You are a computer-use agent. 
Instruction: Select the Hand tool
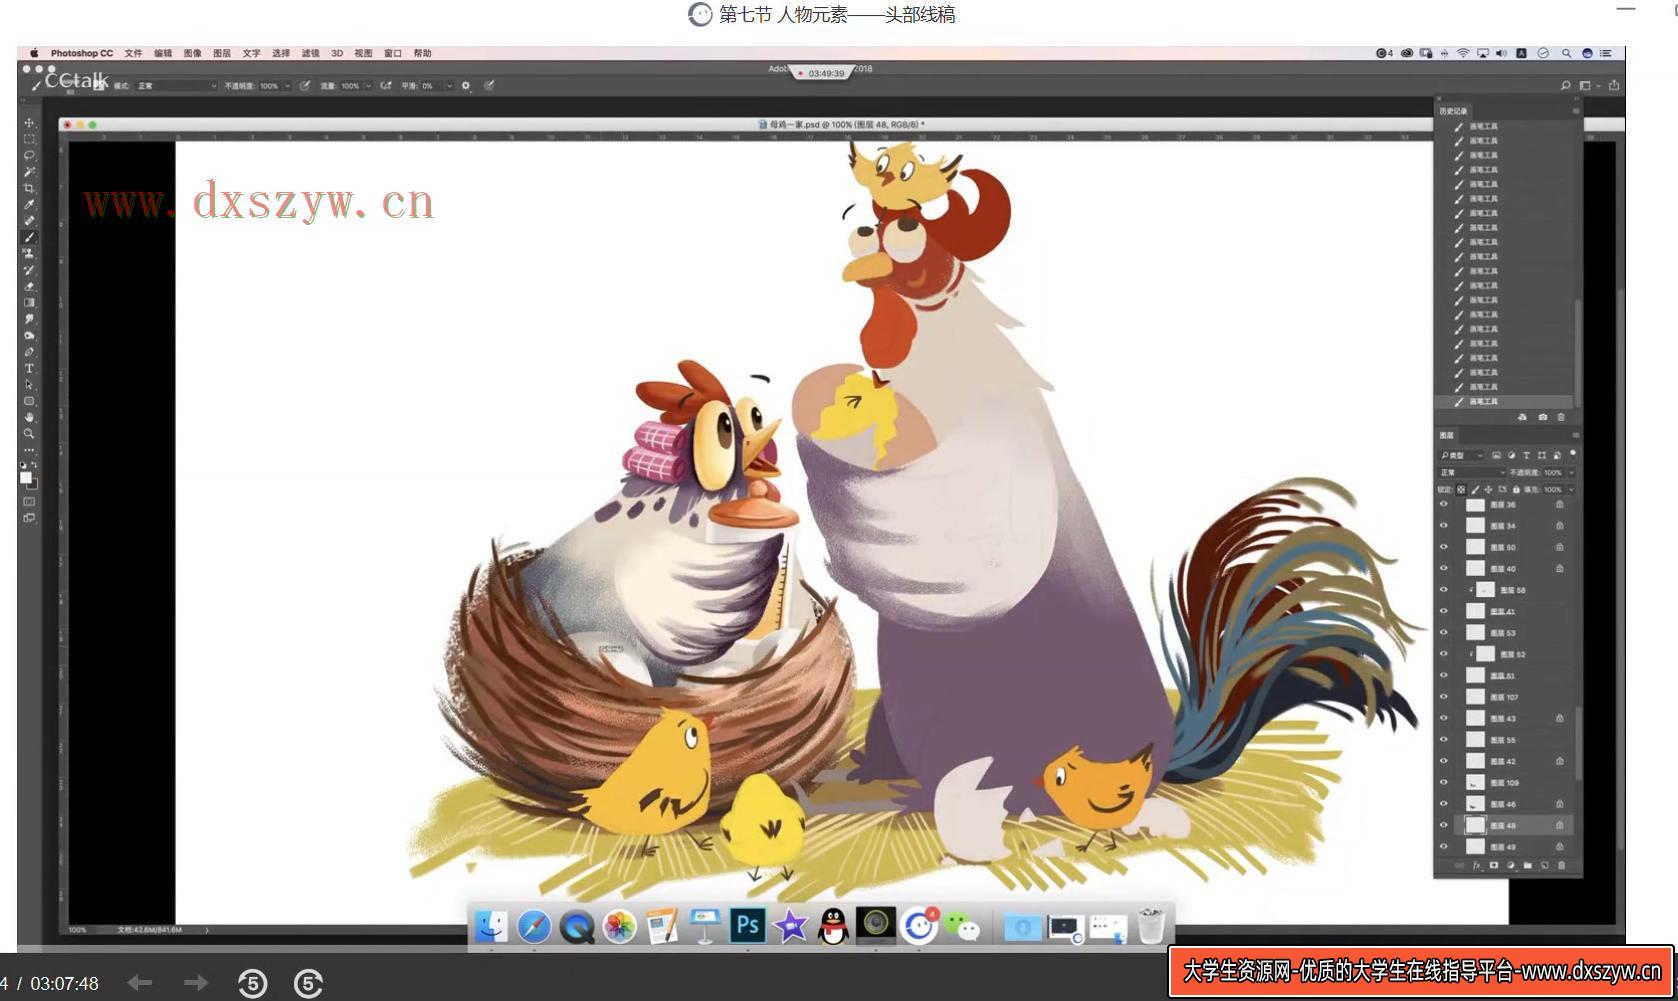(29, 418)
